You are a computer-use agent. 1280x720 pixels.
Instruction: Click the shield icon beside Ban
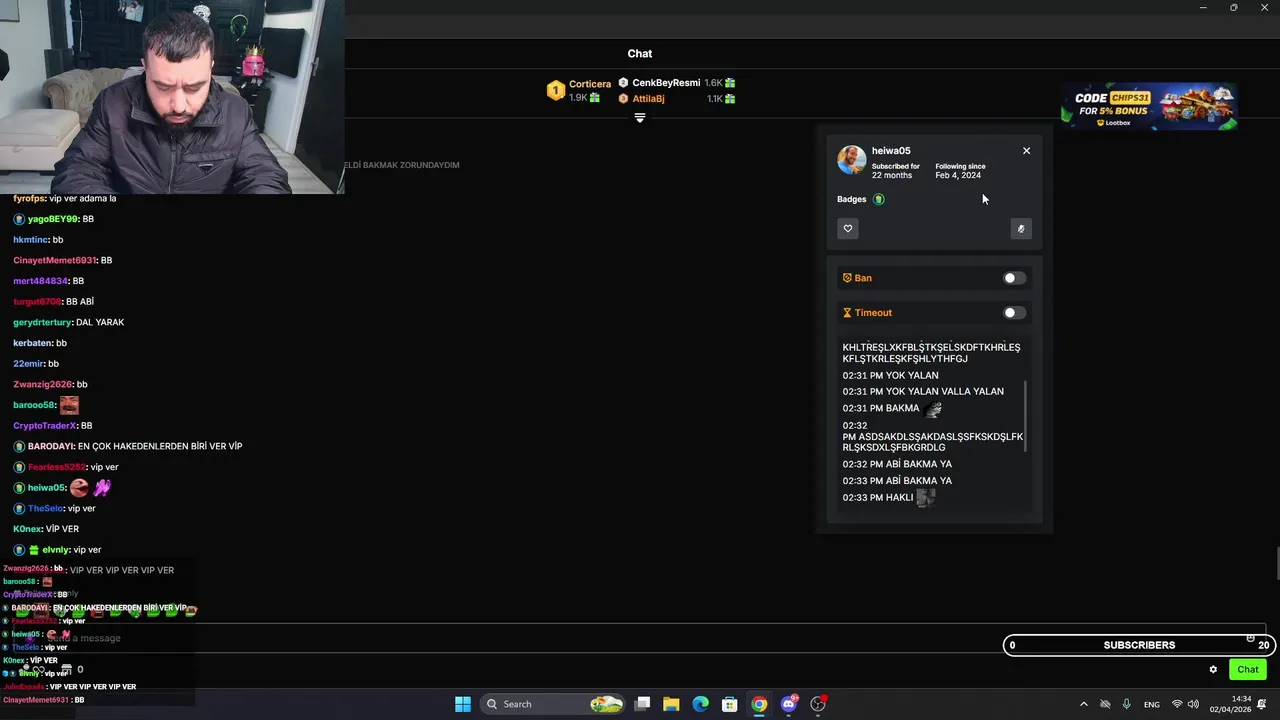(847, 278)
